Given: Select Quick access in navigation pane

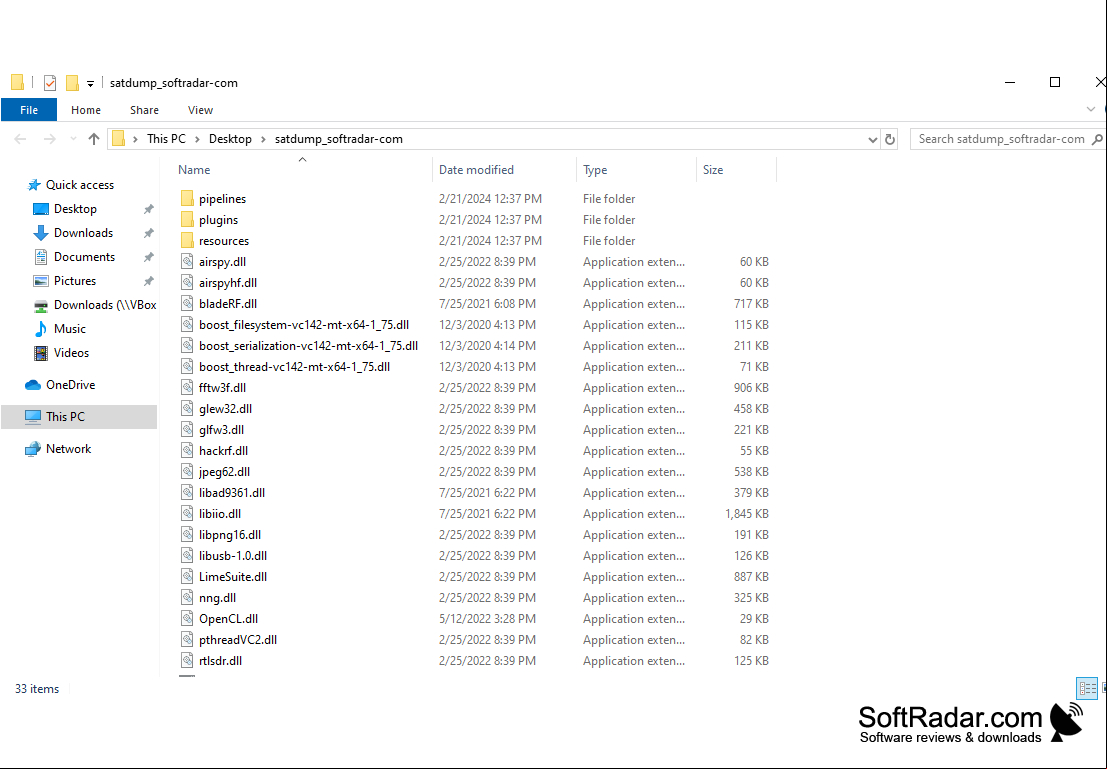Looking at the screenshot, I should (80, 185).
